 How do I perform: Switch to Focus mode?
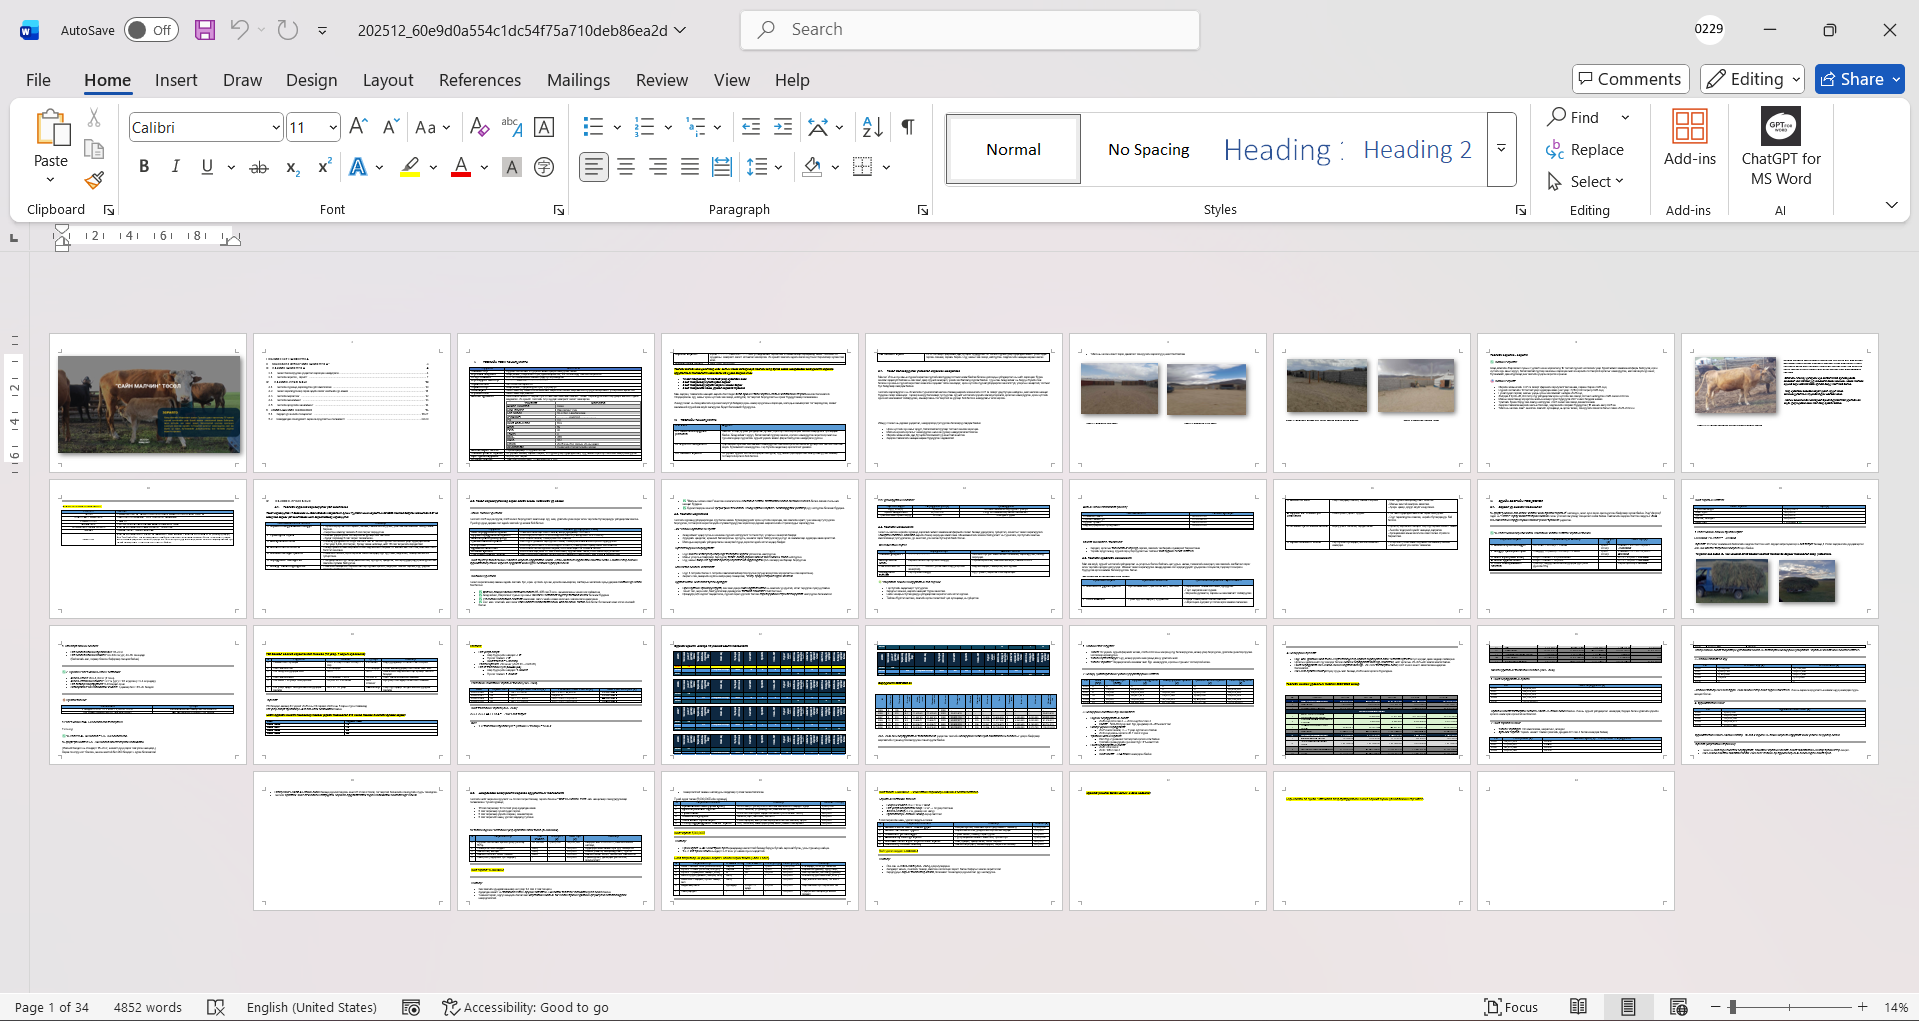1511,1007
